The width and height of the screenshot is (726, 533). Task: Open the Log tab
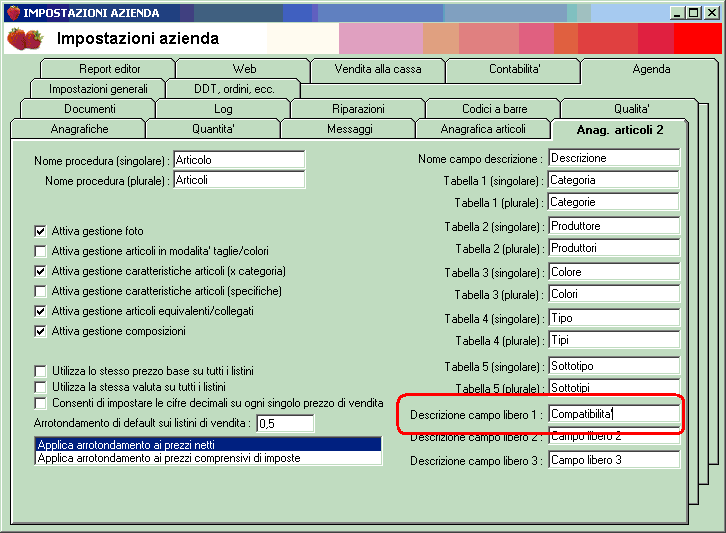click(x=223, y=109)
